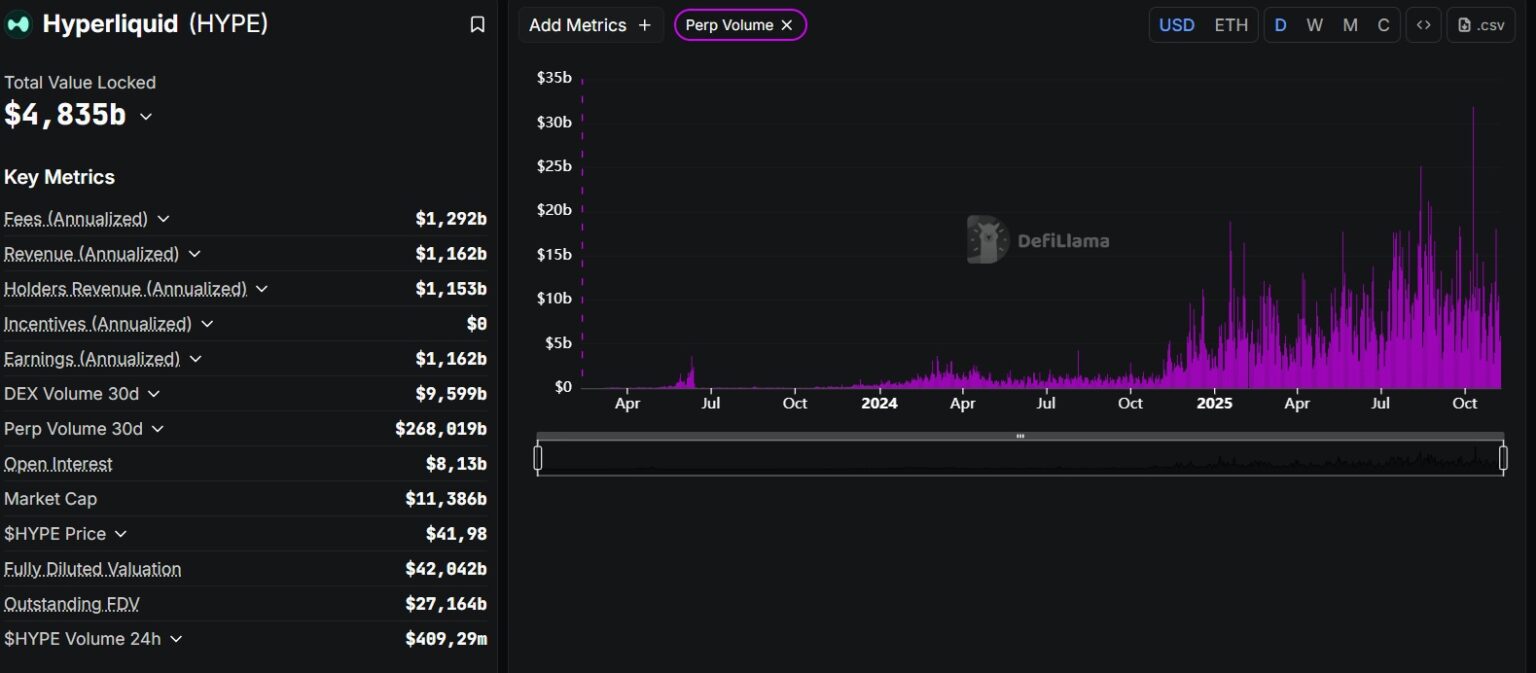Click the Fully Diluted Valuation label
Viewport: 1536px width, 673px height.
pos(93,569)
